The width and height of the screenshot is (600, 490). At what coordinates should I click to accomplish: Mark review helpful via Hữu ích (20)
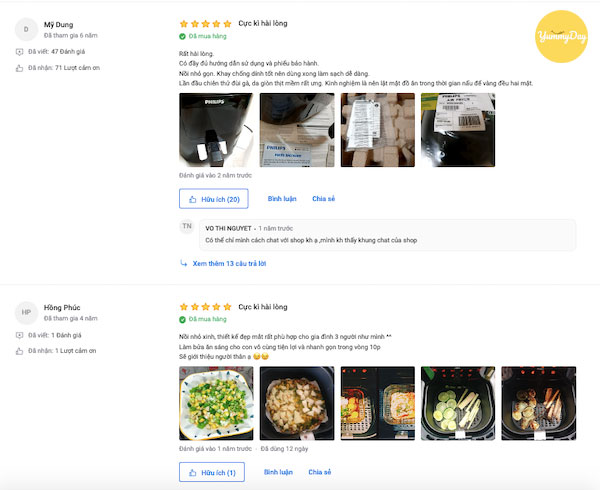[x=214, y=199]
